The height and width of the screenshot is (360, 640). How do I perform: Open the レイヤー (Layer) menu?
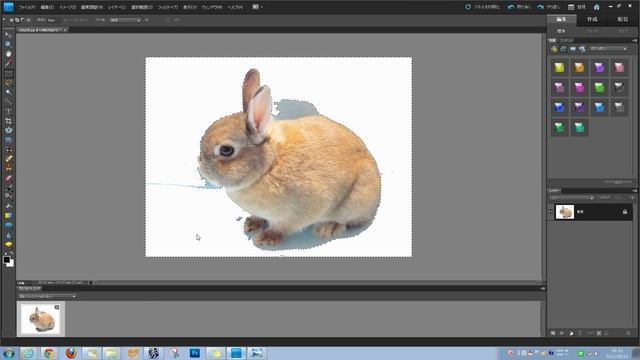pyautogui.click(x=117, y=7)
